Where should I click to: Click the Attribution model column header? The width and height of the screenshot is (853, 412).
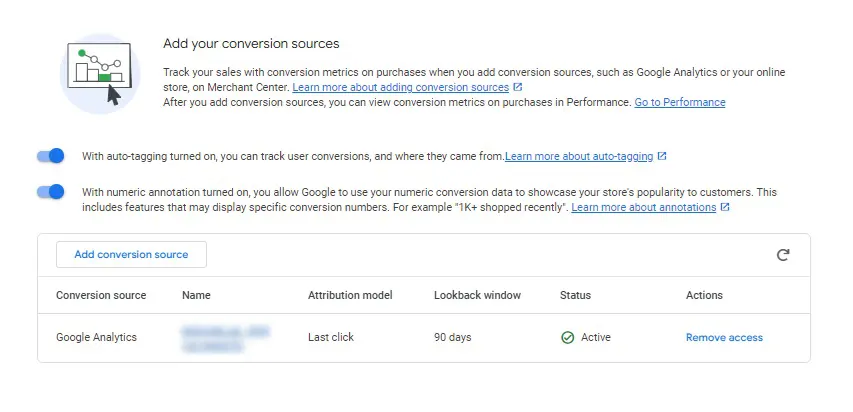[350, 295]
